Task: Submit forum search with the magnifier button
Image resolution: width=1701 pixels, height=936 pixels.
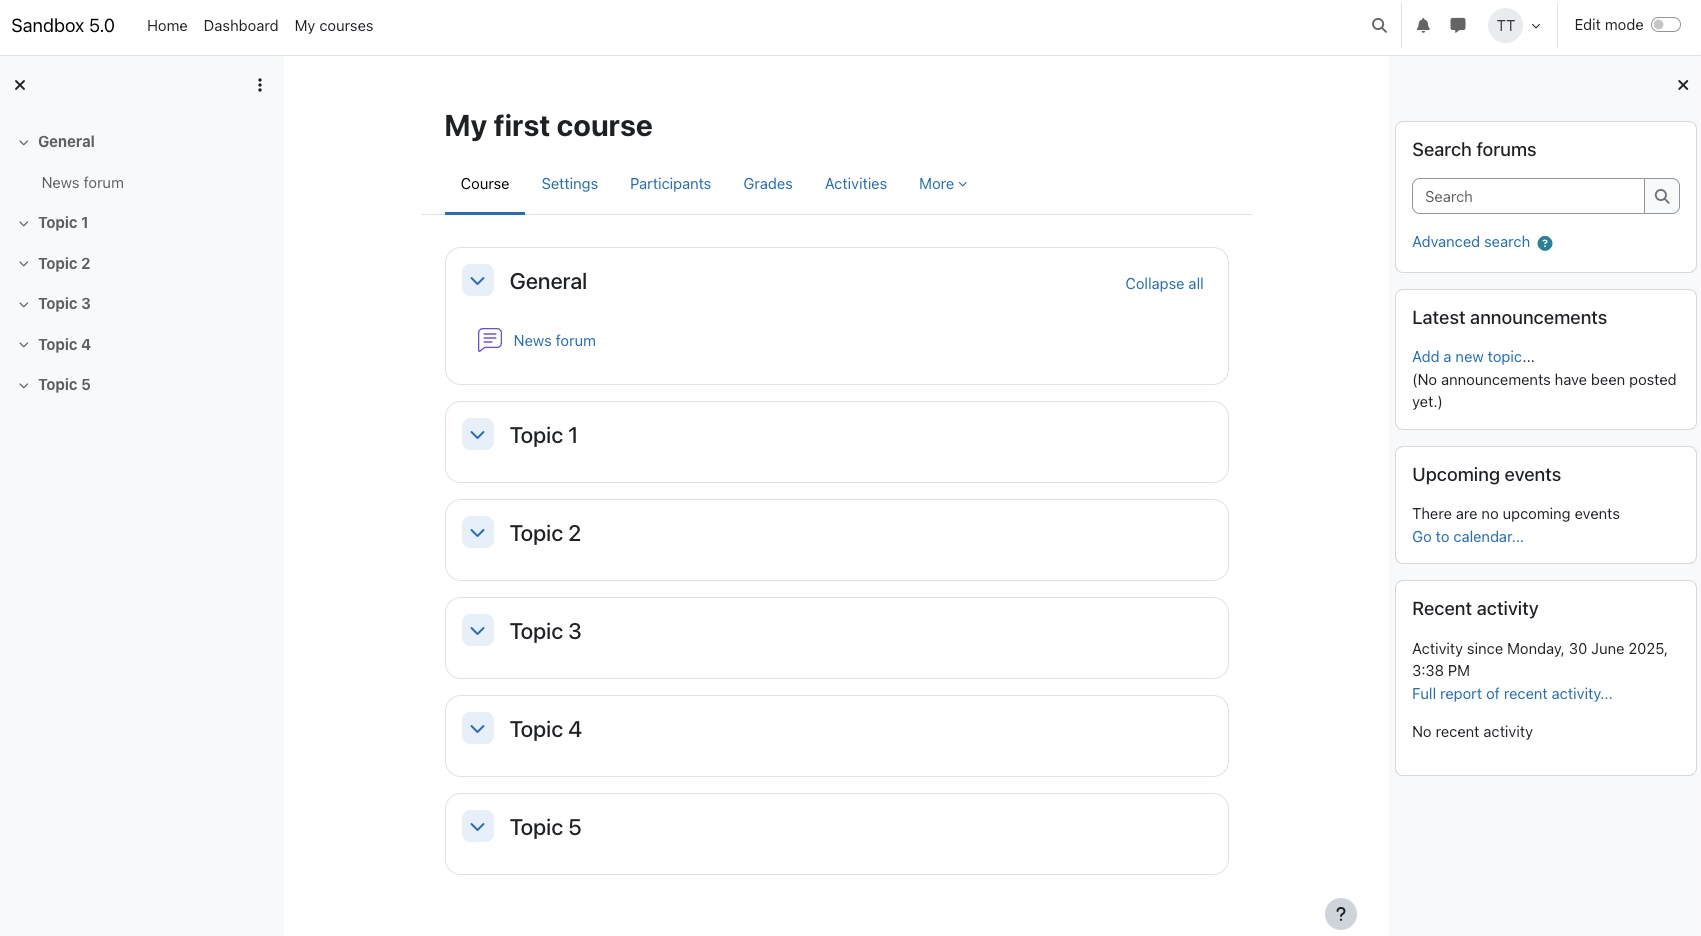Action: (1662, 196)
